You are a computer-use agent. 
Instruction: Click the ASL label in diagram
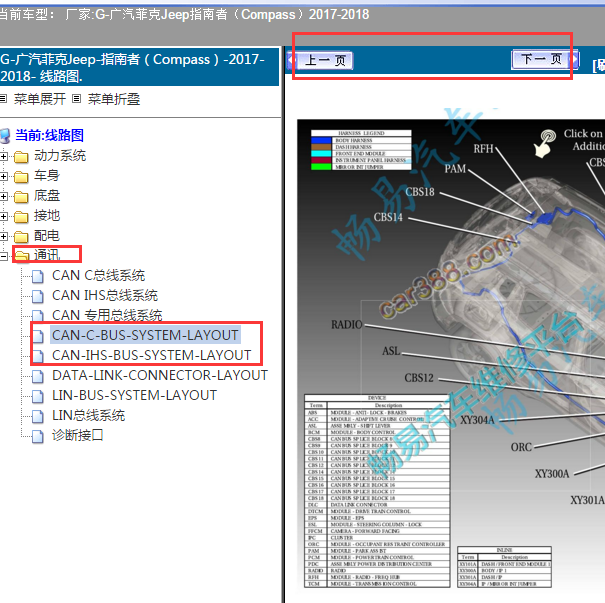point(391,351)
